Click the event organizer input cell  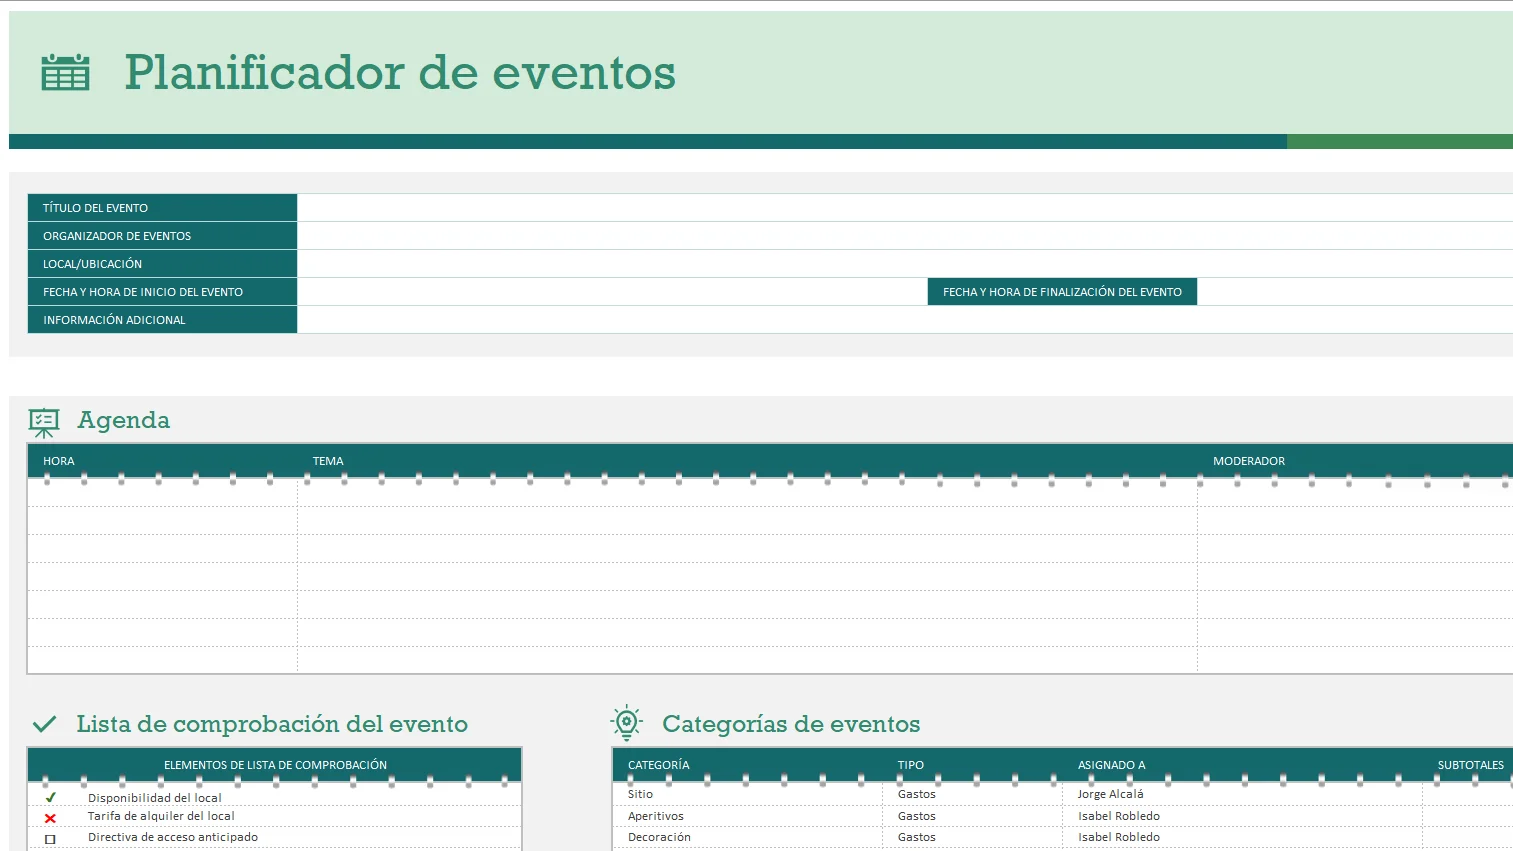point(905,236)
